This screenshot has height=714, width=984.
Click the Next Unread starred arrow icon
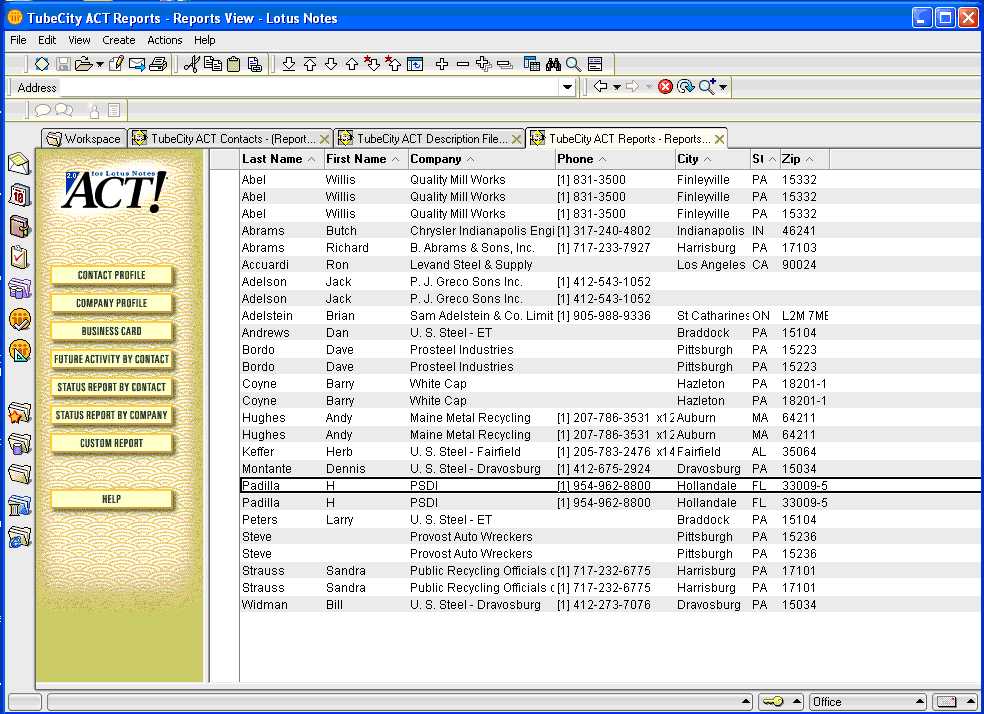click(x=372, y=63)
